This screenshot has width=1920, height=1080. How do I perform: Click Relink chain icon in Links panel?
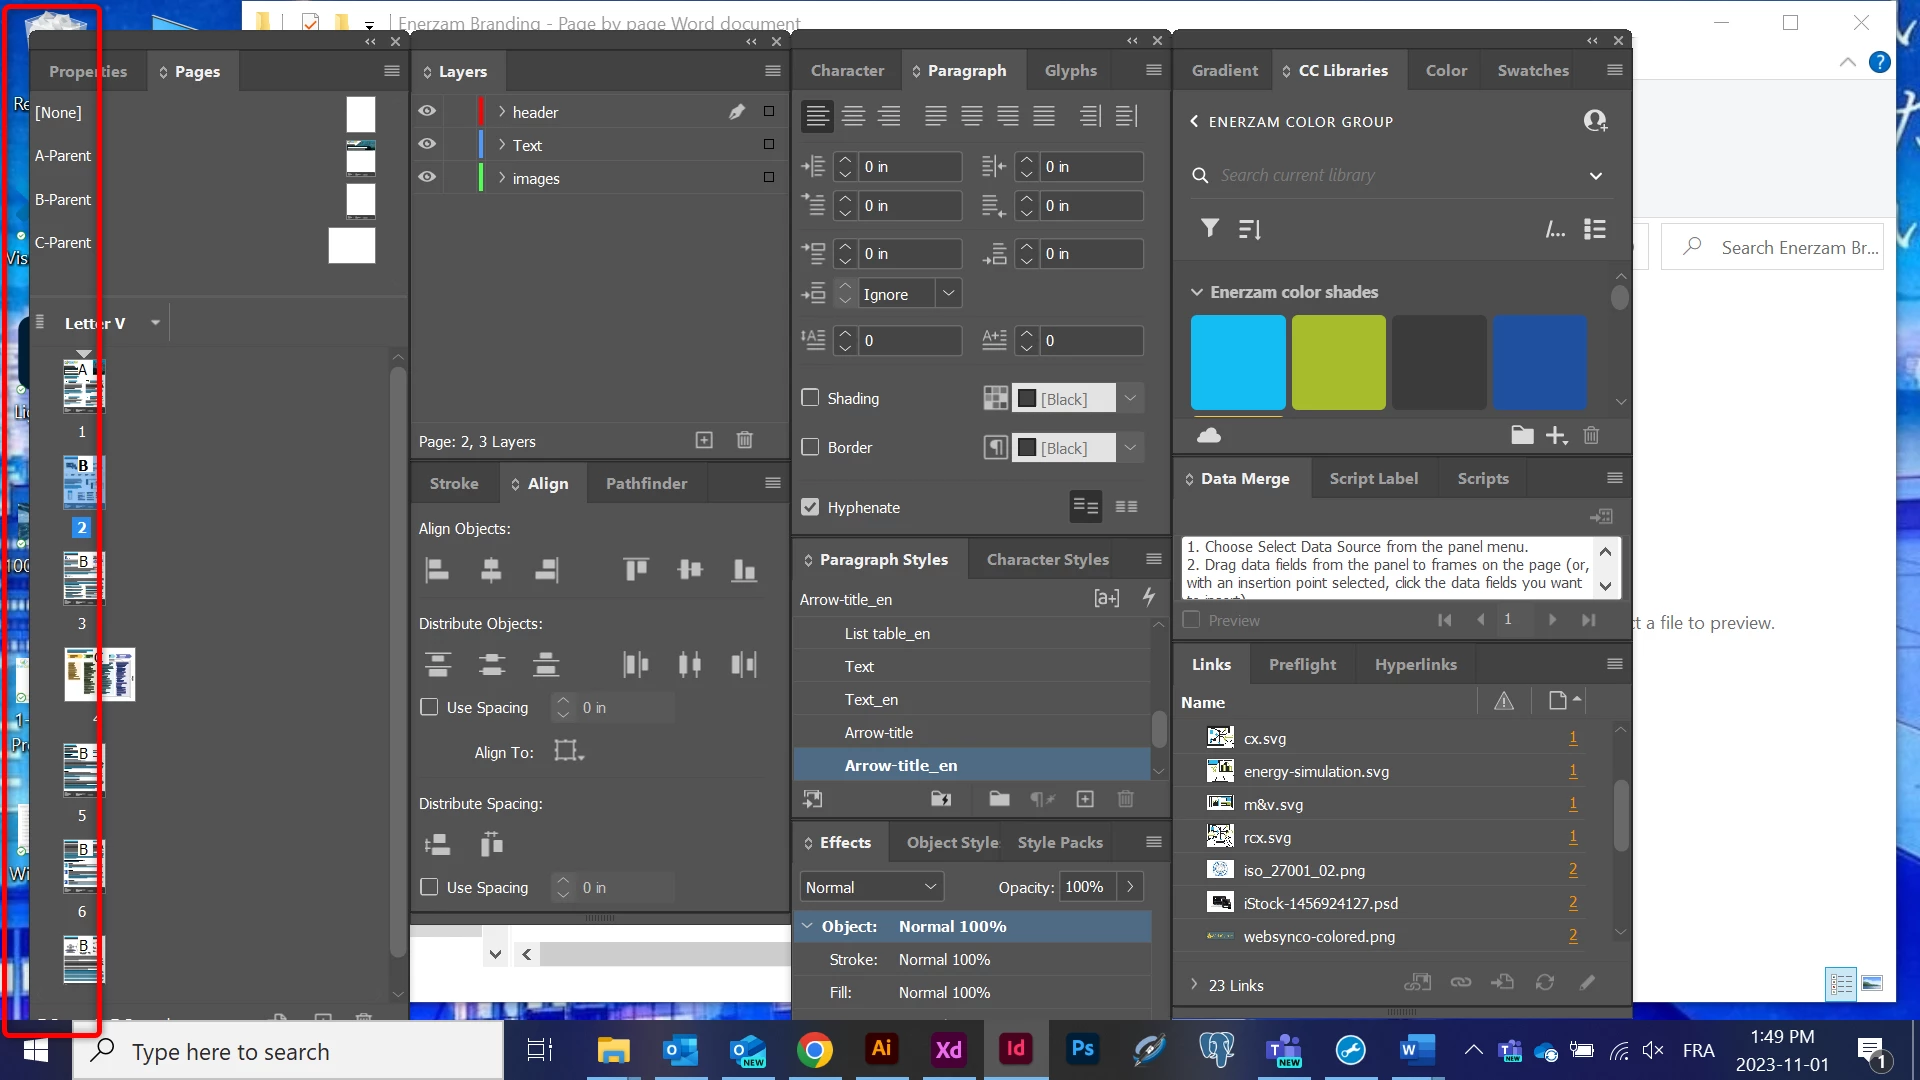coord(1461,983)
